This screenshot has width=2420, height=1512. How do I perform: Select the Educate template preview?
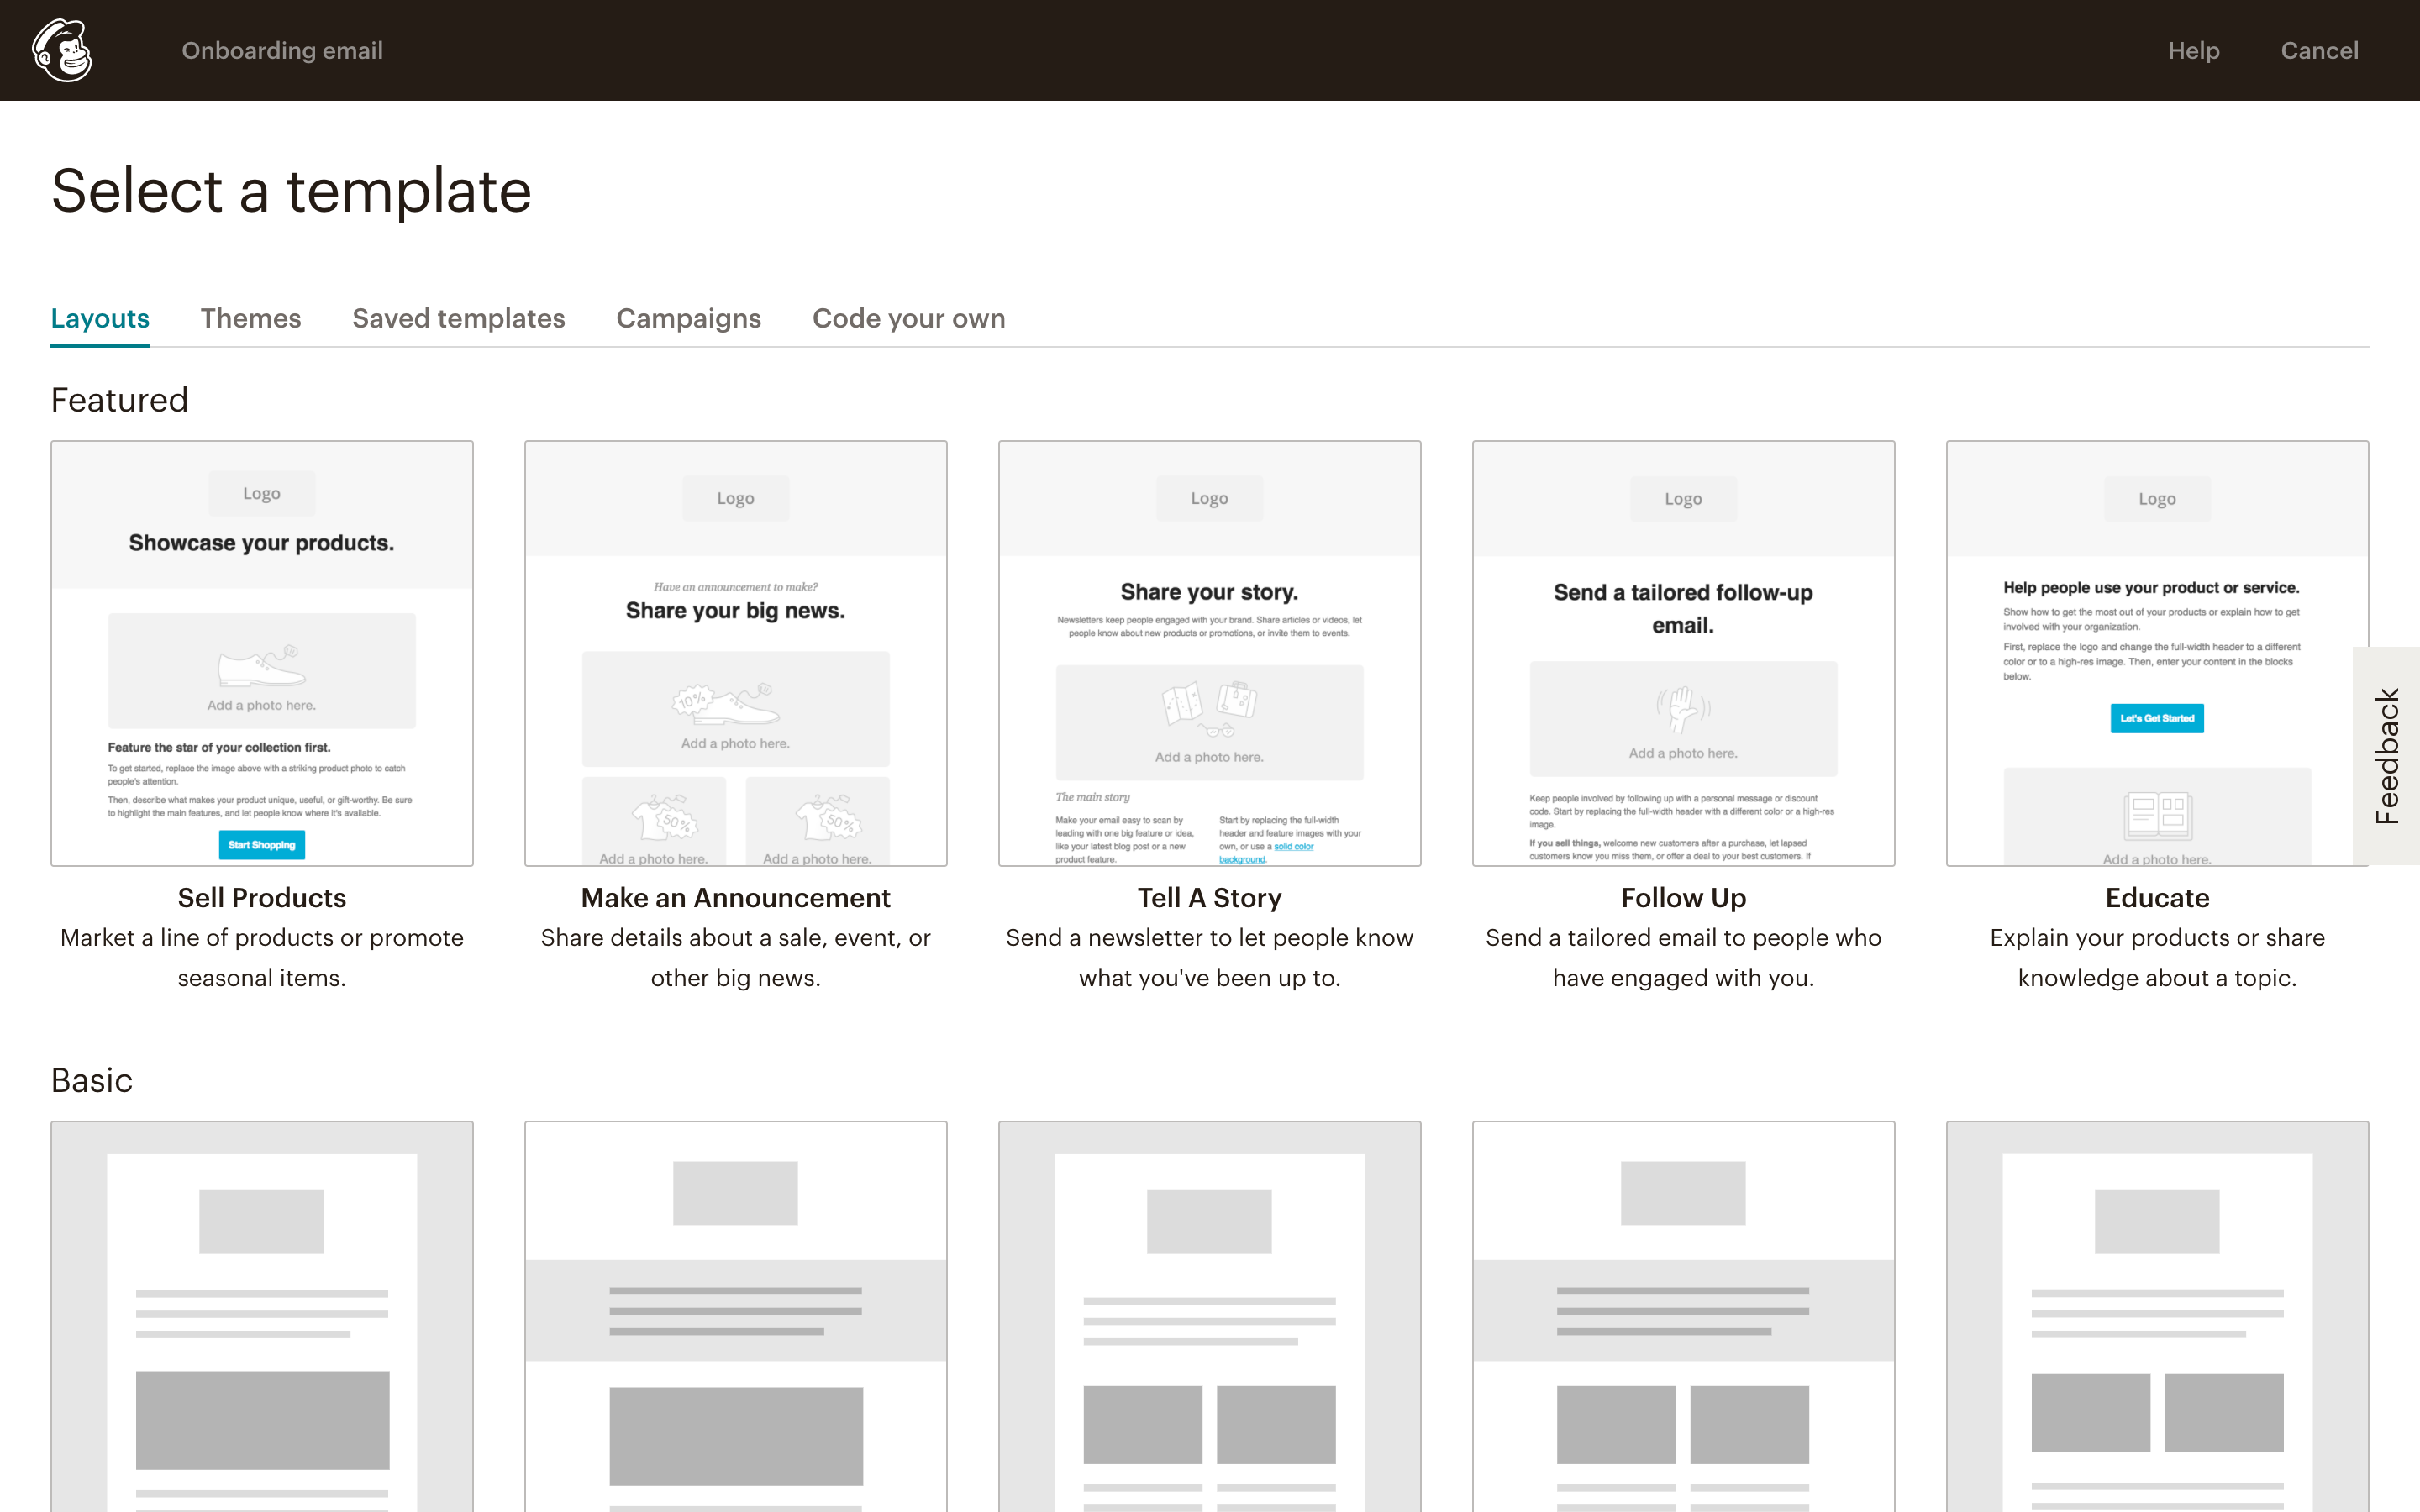click(x=2157, y=652)
